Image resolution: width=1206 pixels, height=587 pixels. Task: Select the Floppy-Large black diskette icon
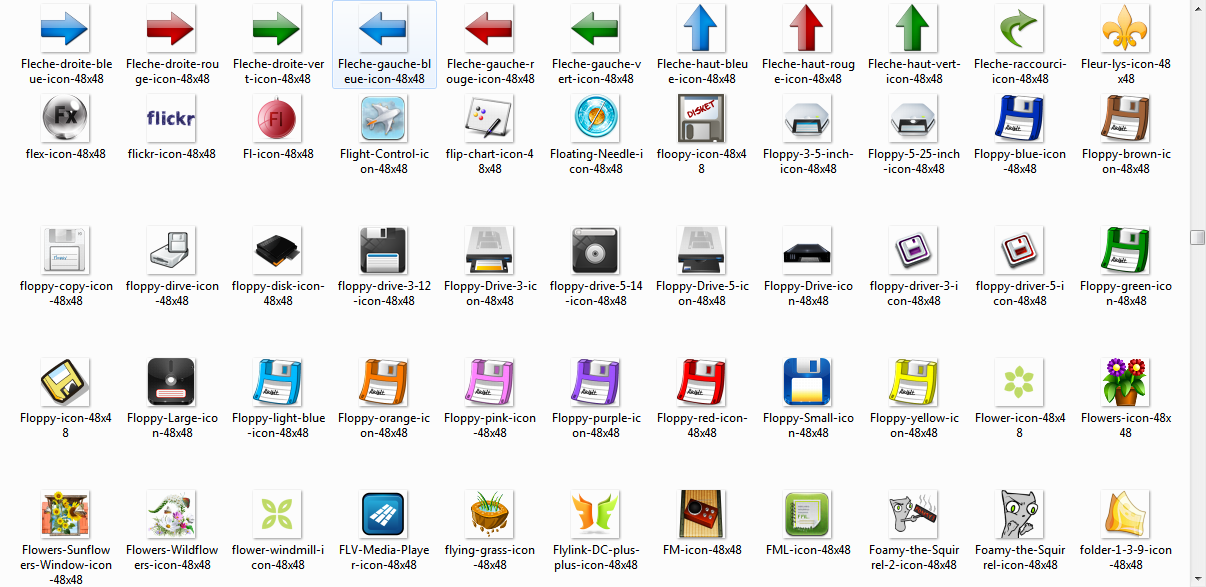[x=172, y=382]
